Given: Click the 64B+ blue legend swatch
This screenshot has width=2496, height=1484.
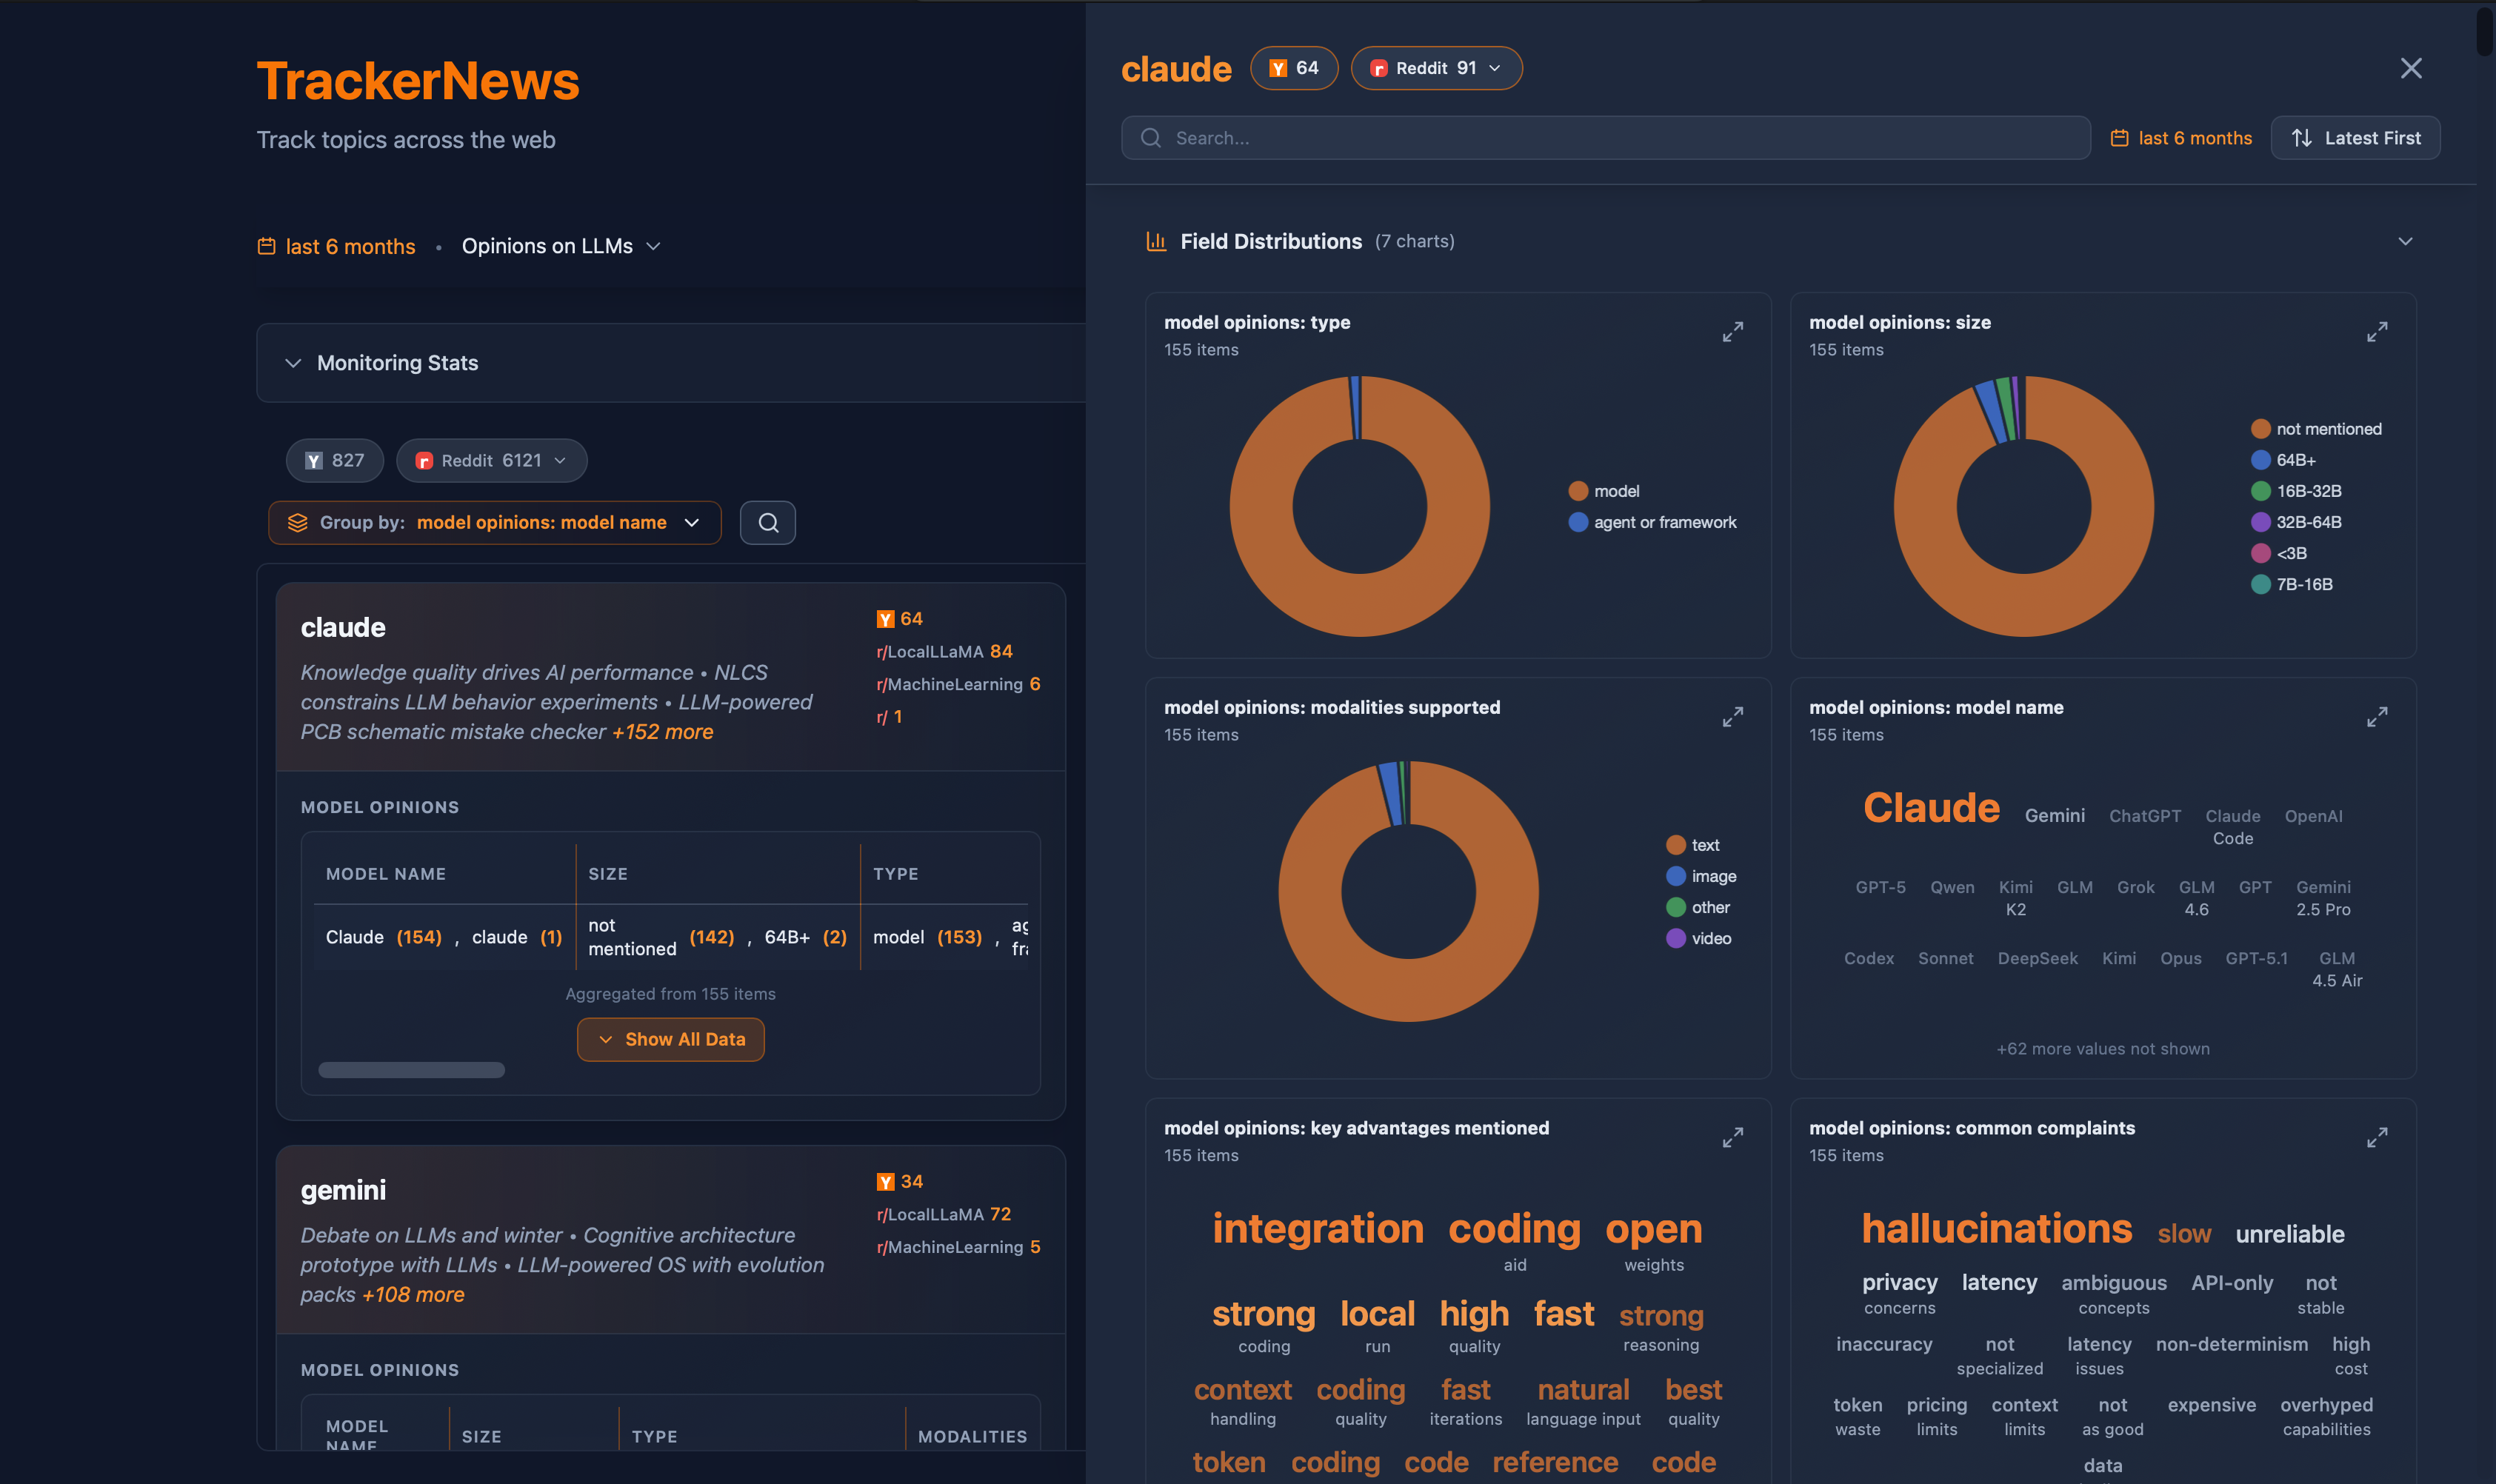Looking at the screenshot, I should click(x=2260, y=460).
